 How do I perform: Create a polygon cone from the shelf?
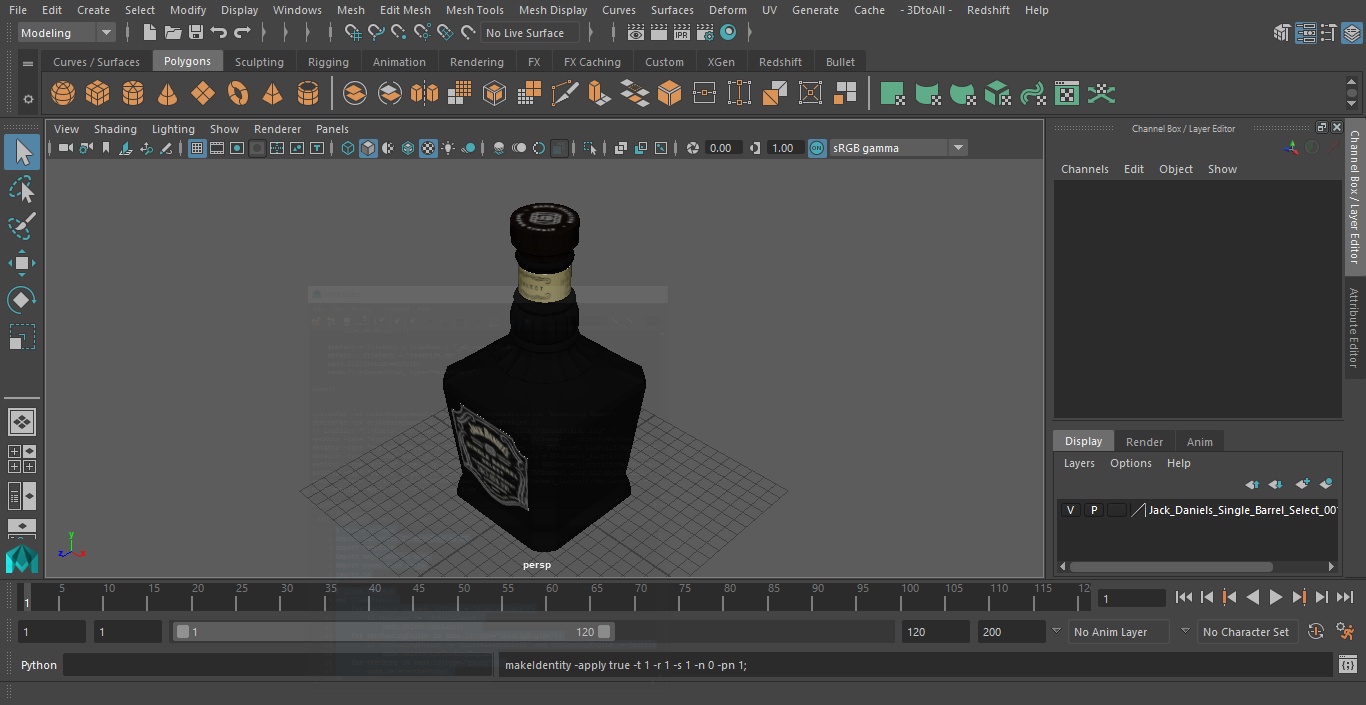click(x=168, y=94)
